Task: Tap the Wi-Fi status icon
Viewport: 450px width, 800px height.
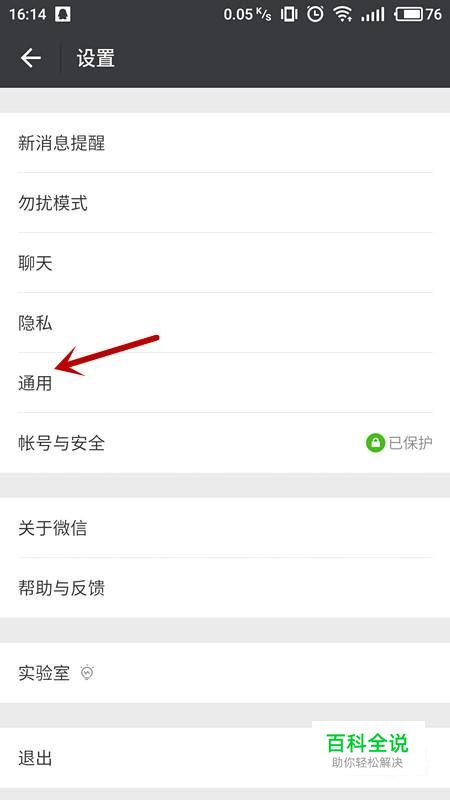Action: (343, 14)
